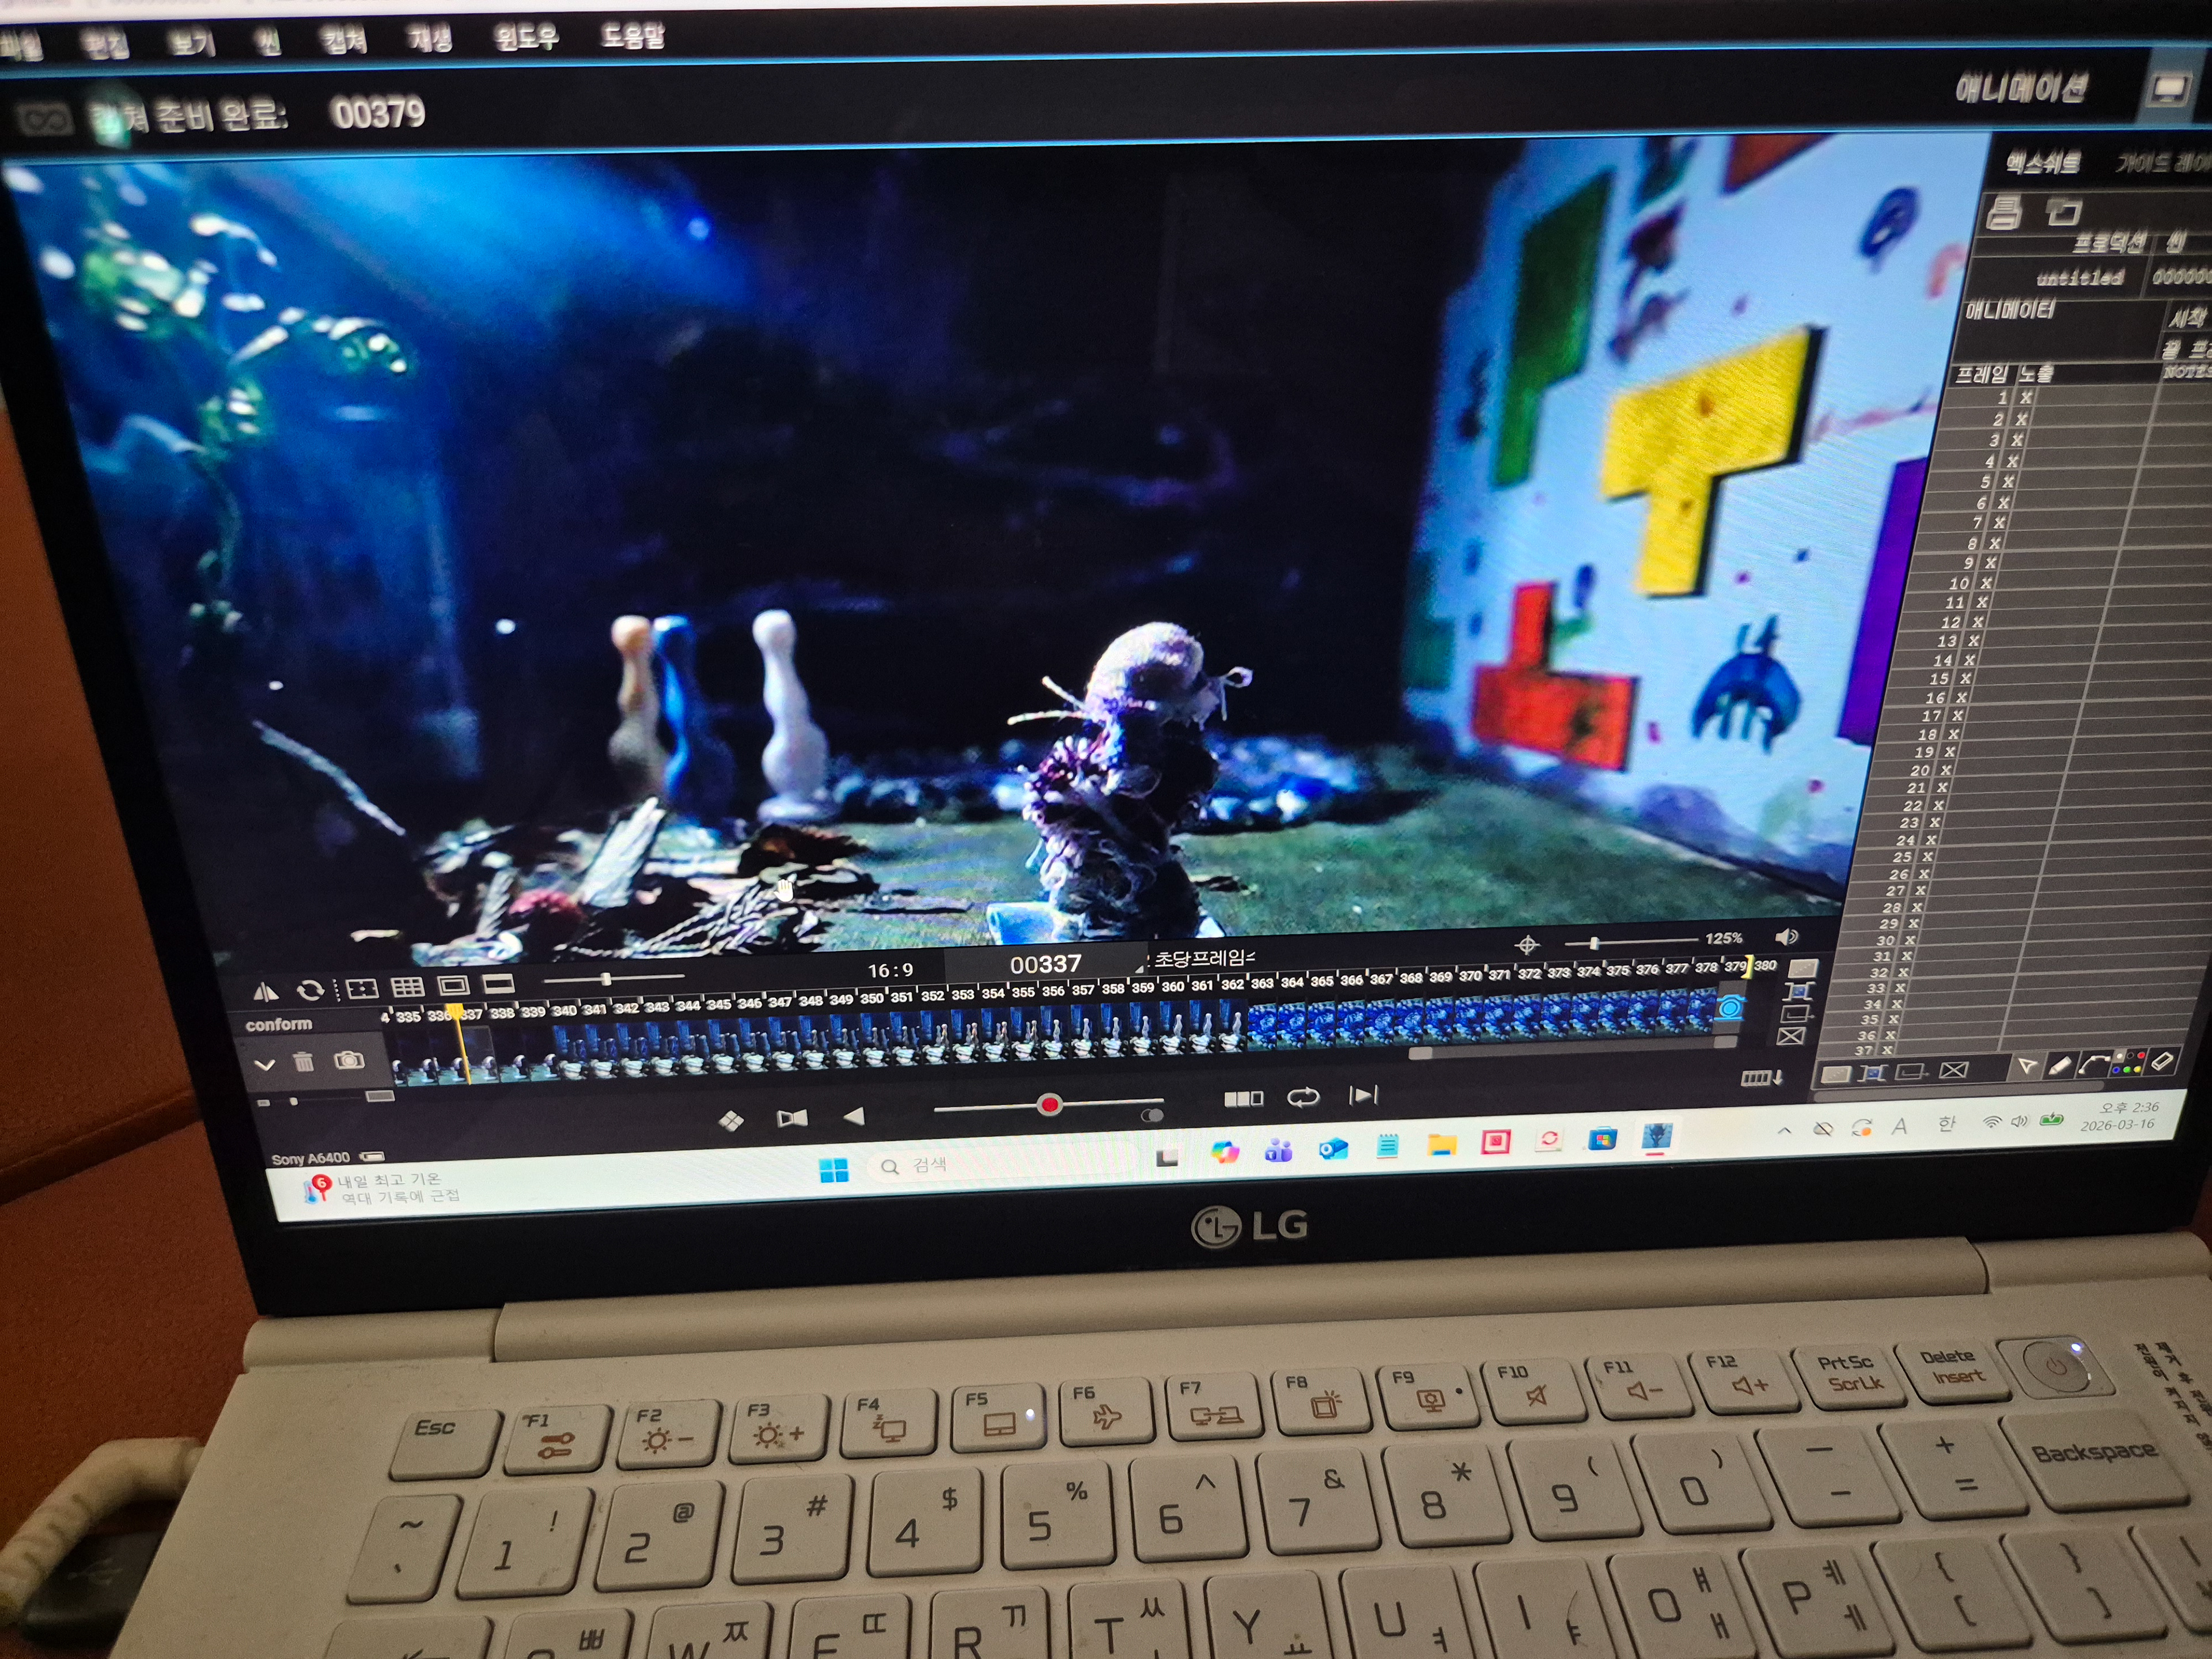Click the red onion skin opacity knob

pos(1049,1105)
